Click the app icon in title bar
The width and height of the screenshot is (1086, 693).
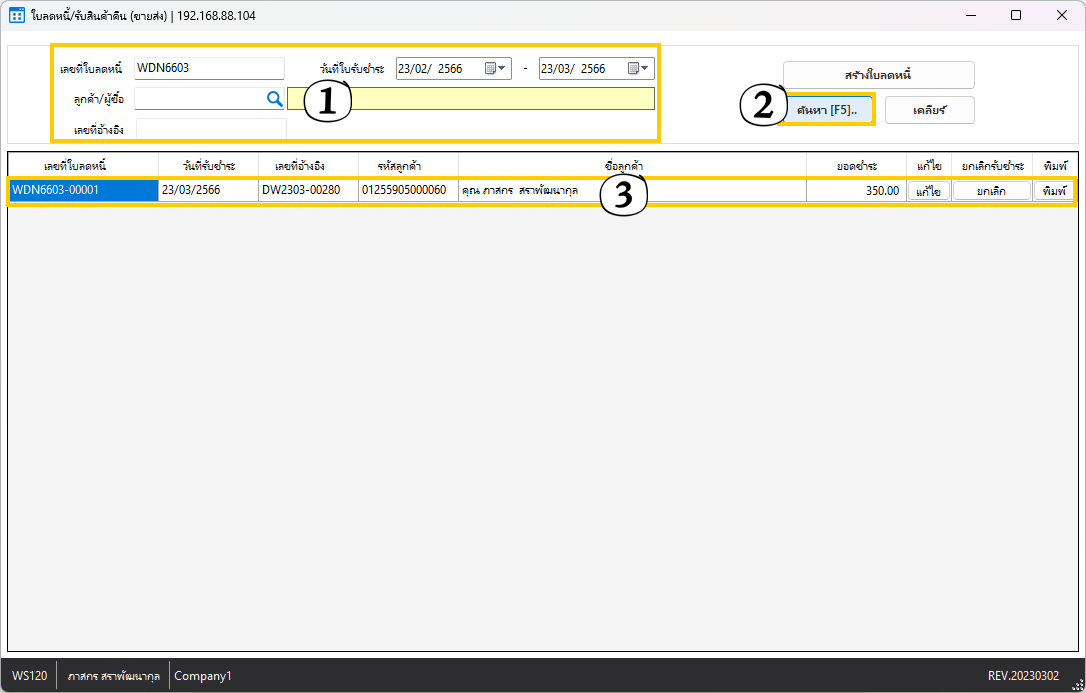click(x=17, y=15)
